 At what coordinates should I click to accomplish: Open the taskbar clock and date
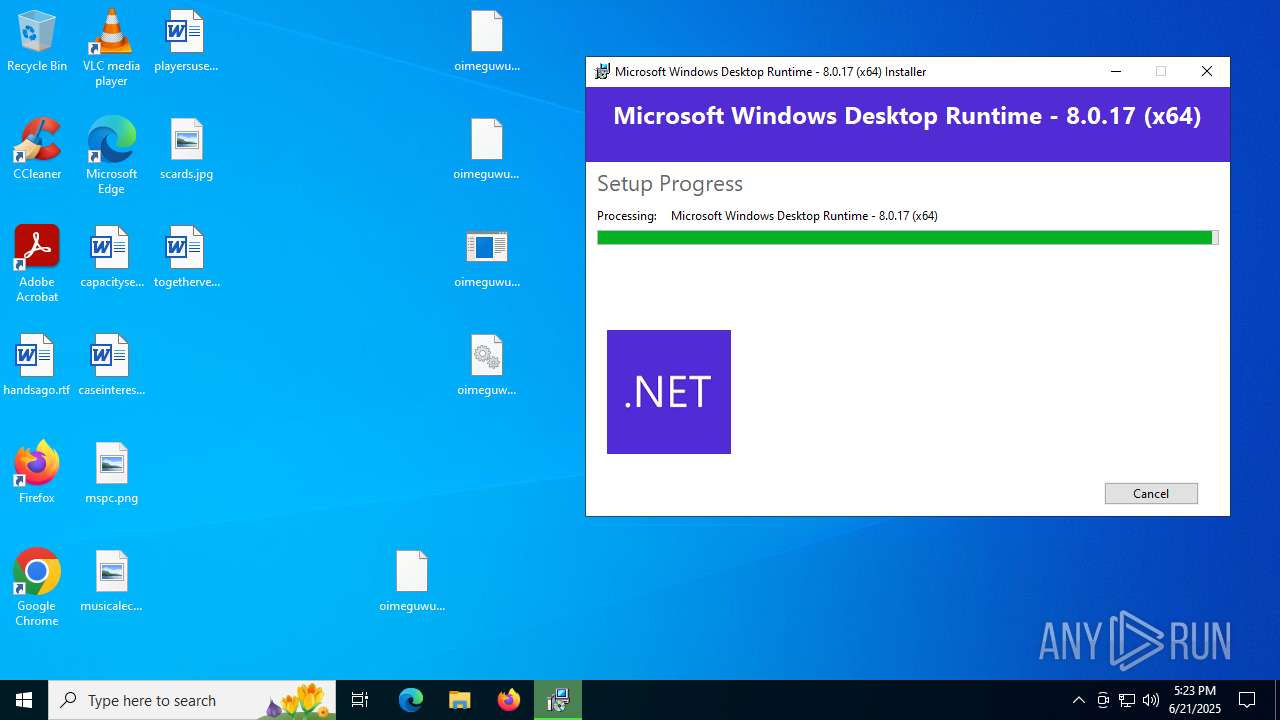[x=1196, y=700]
